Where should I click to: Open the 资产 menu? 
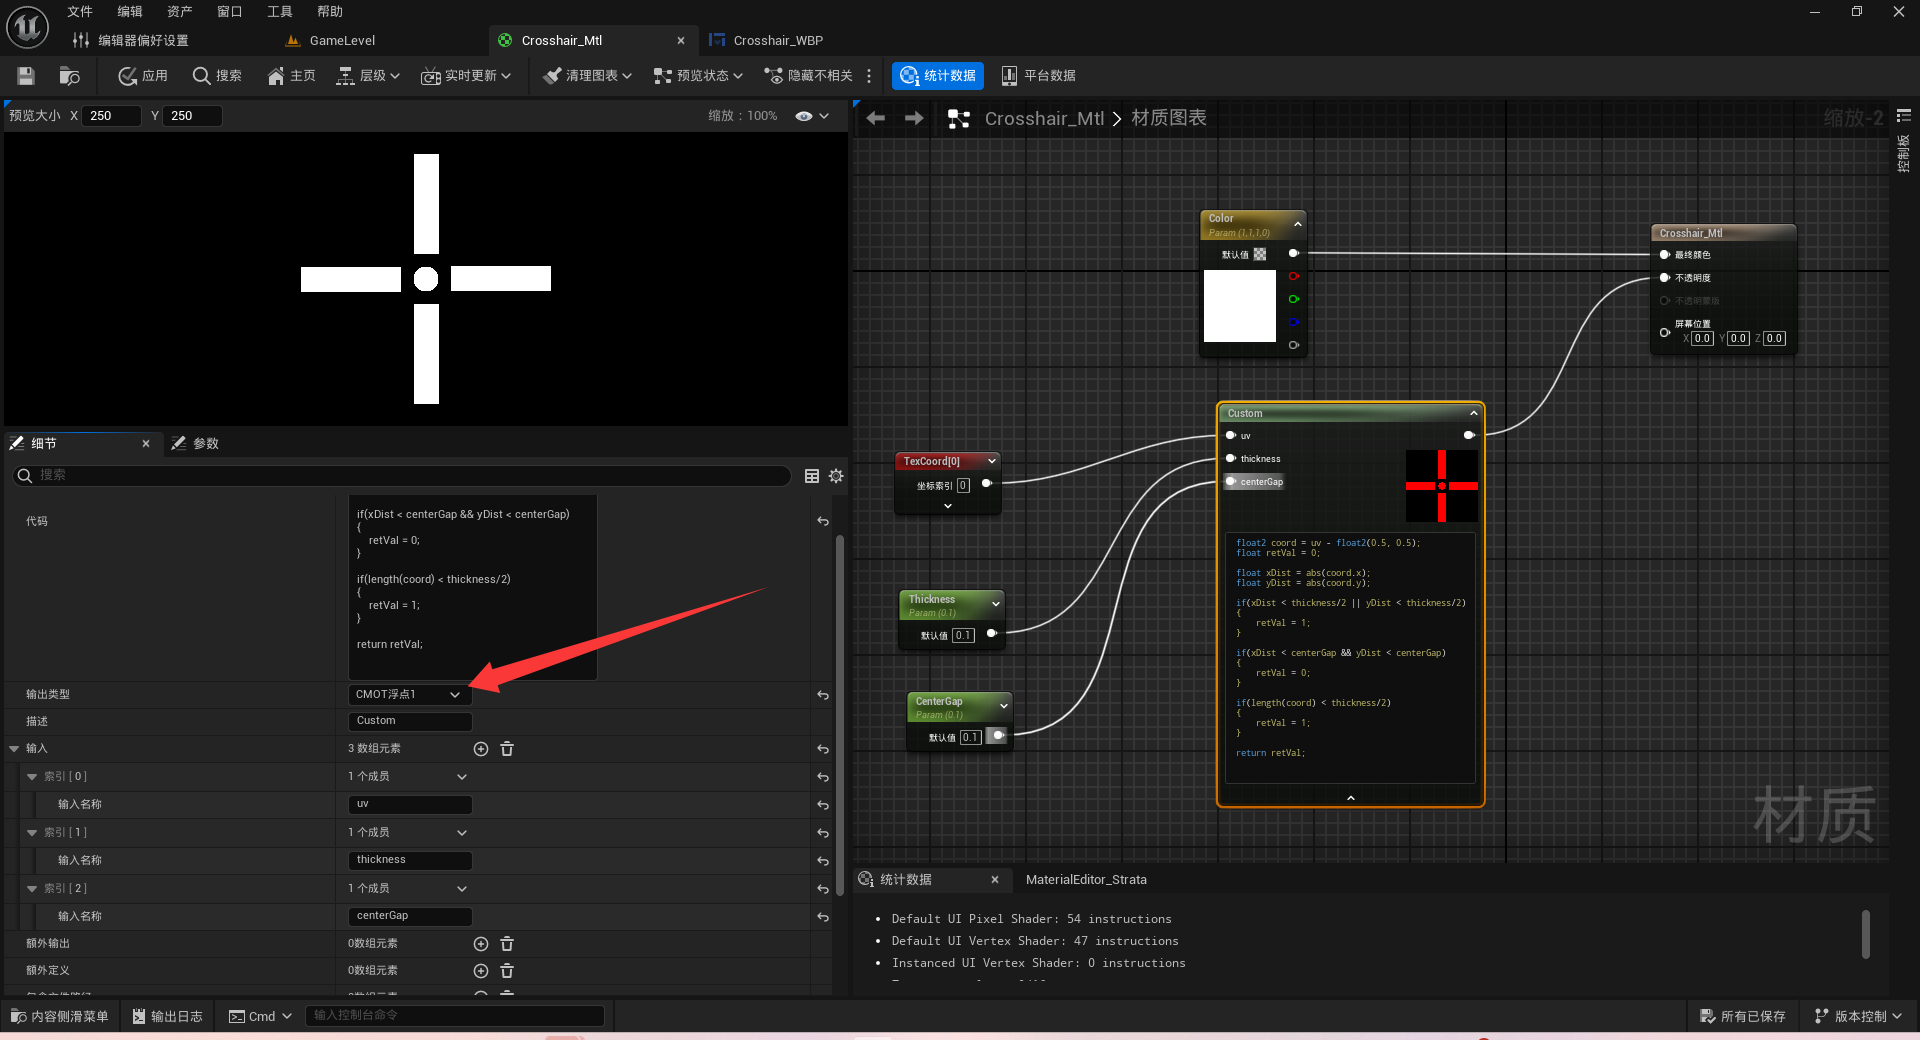[x=180, y=12]
